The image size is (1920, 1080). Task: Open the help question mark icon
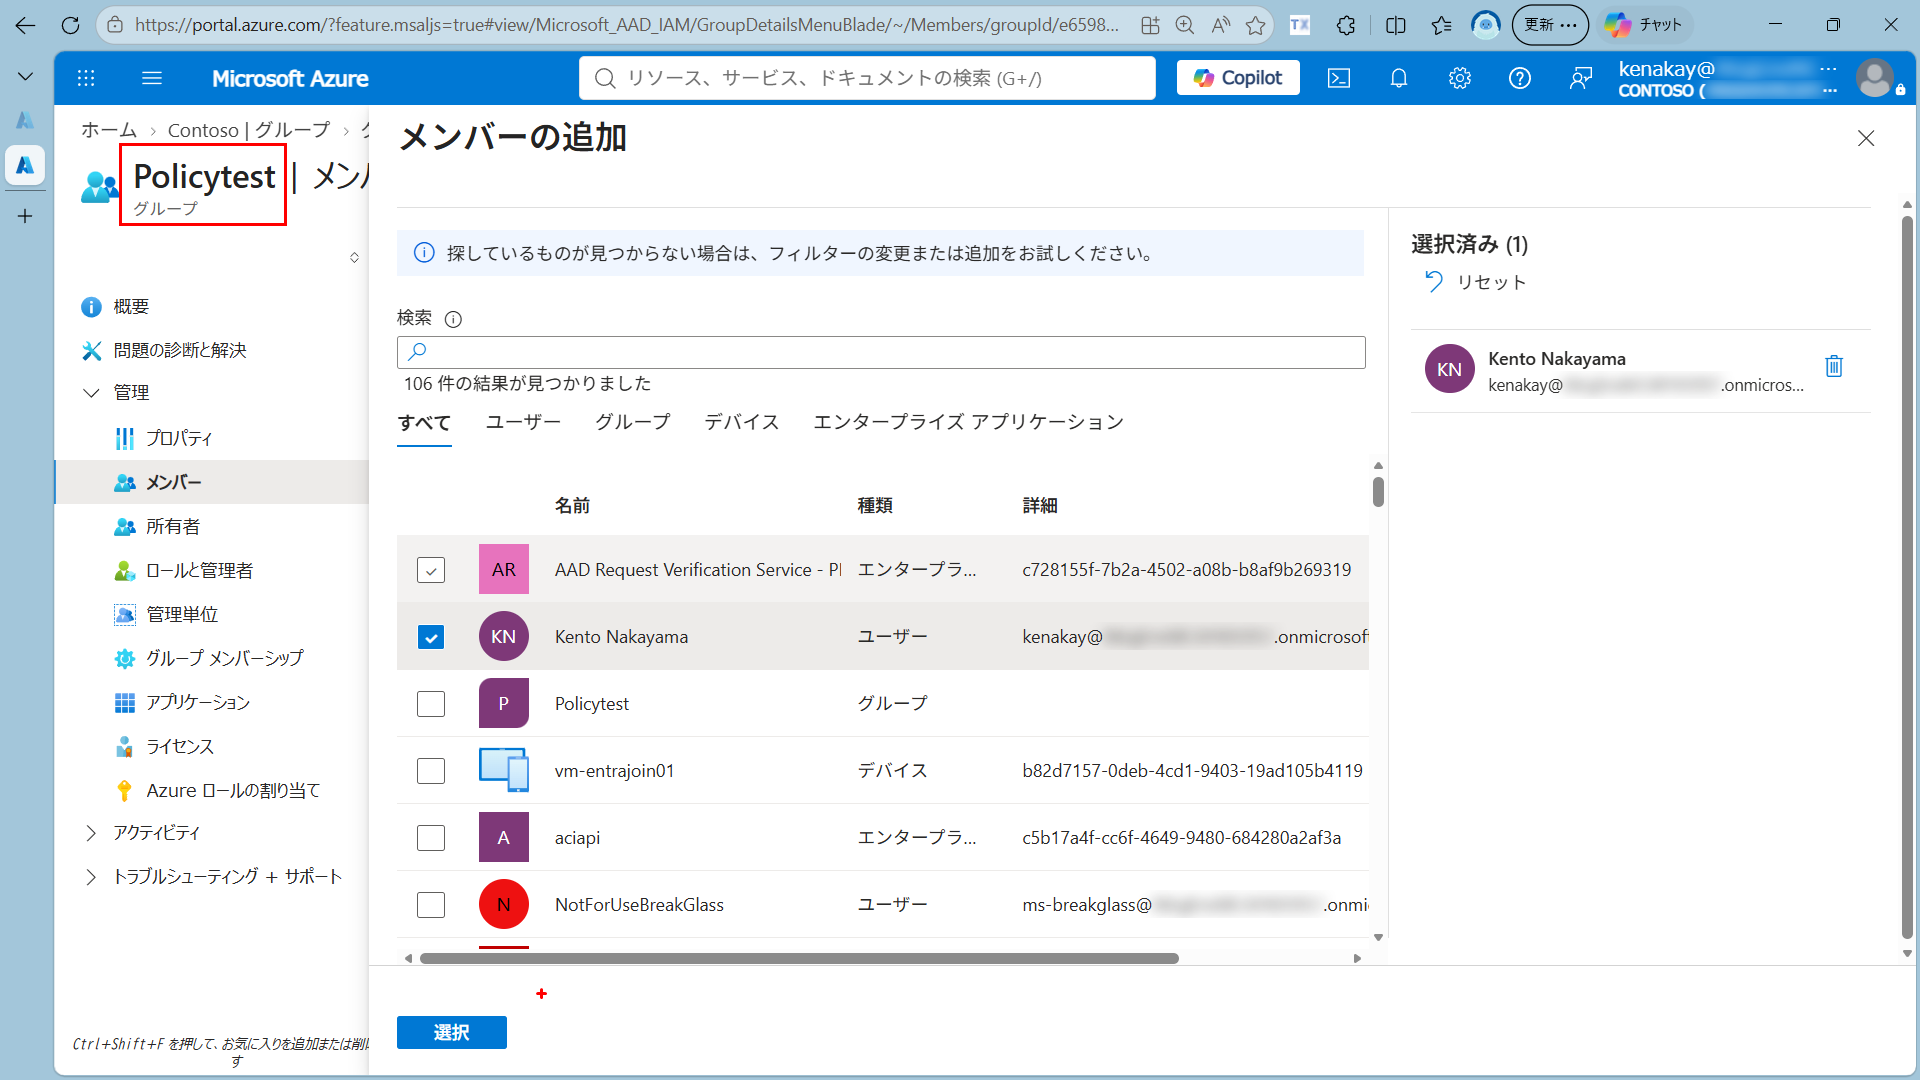1520,78
